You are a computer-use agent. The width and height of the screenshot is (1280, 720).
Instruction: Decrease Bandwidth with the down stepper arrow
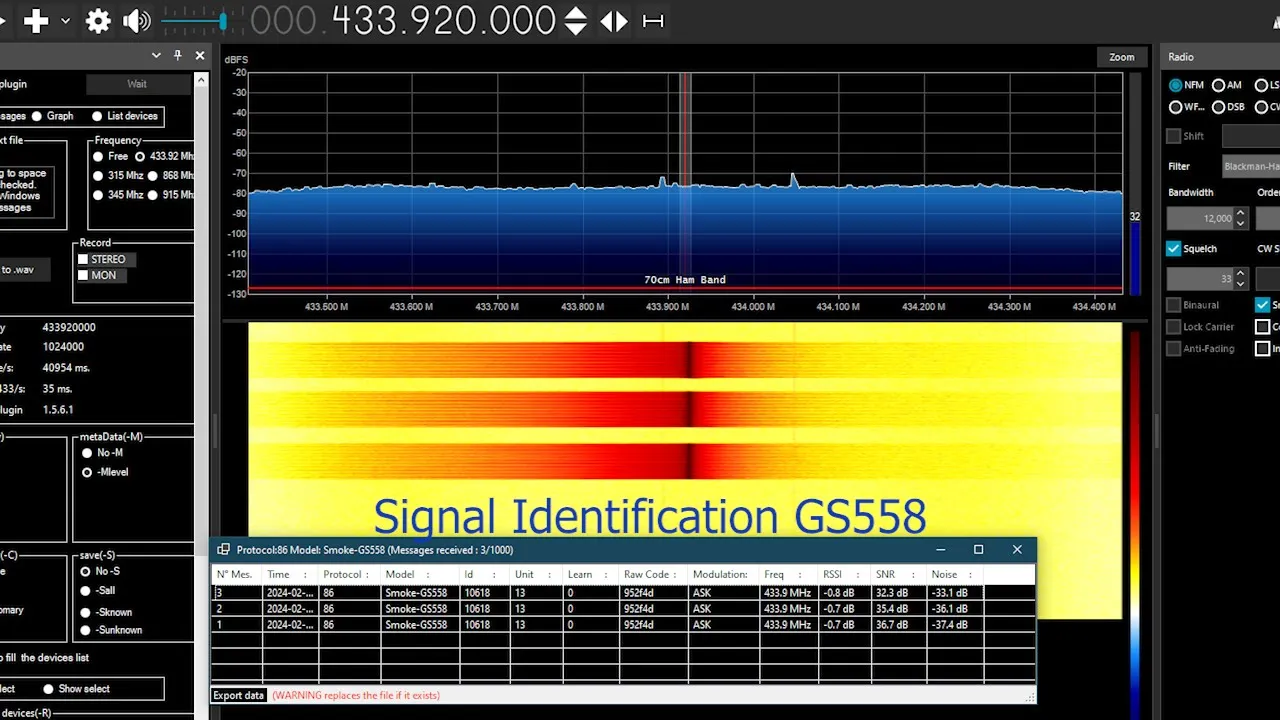click(x=1241, y=224)
